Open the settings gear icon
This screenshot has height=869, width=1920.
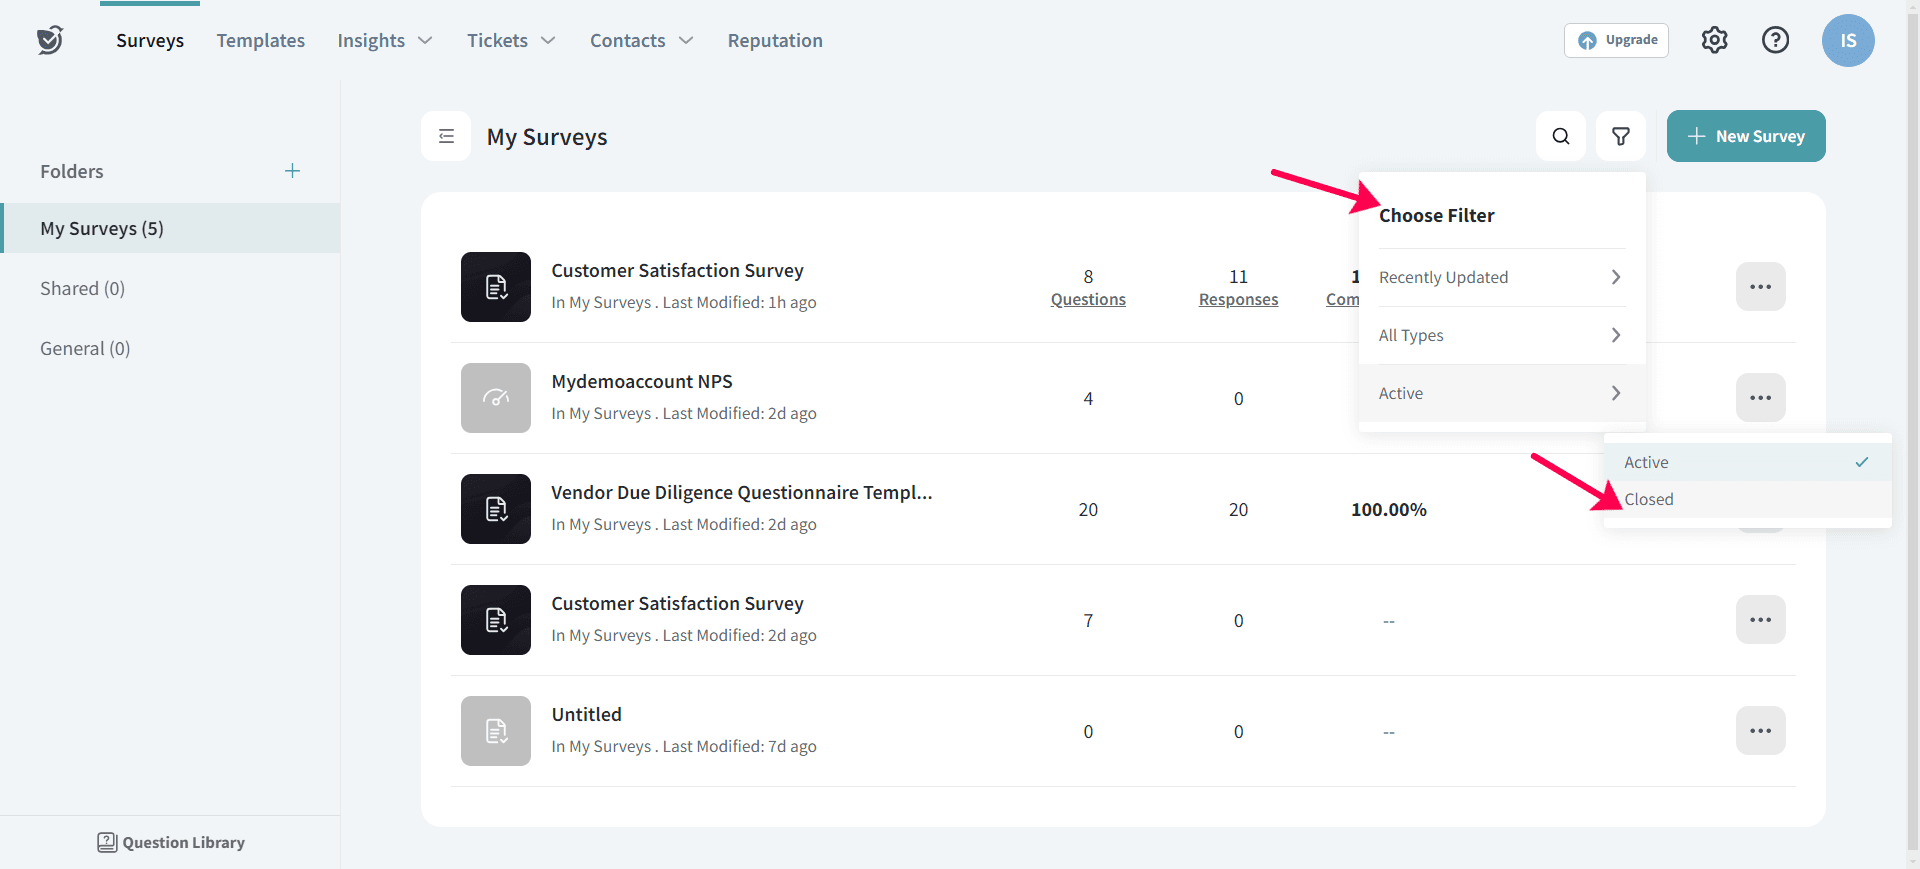1714,40
